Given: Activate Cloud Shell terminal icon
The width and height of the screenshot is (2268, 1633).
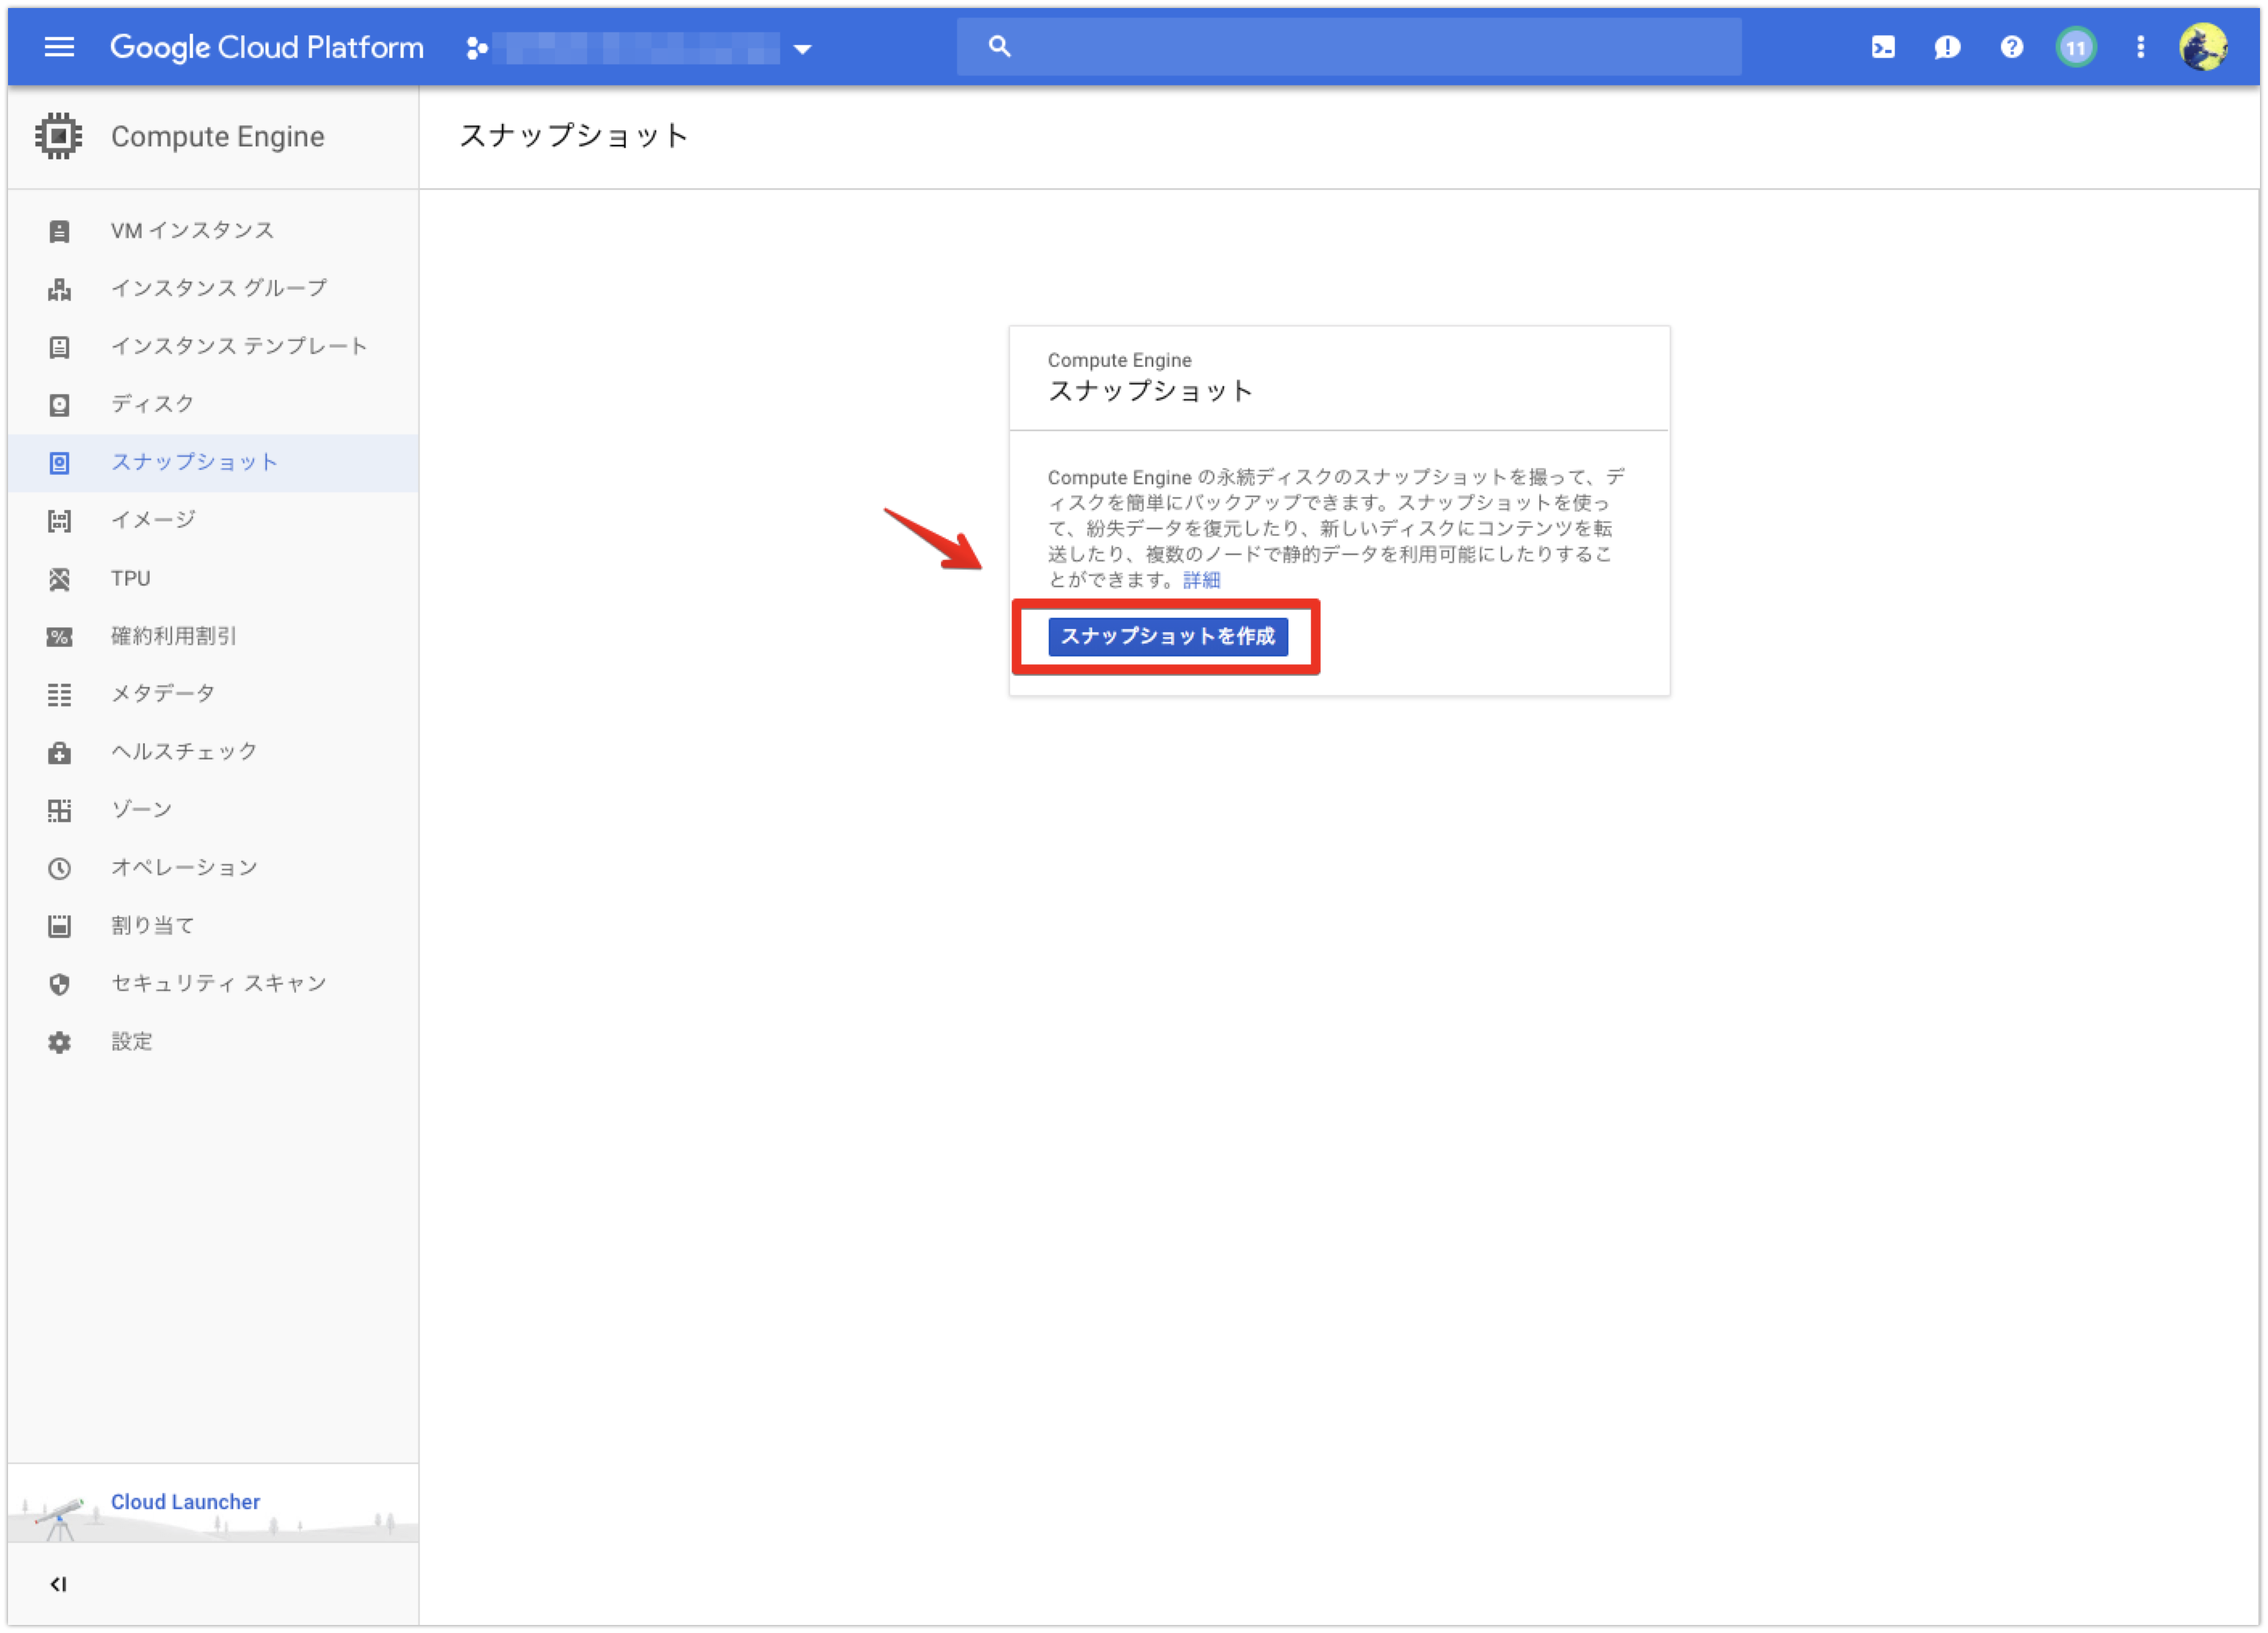Looking at the screenshot, I should (1882, 47).
